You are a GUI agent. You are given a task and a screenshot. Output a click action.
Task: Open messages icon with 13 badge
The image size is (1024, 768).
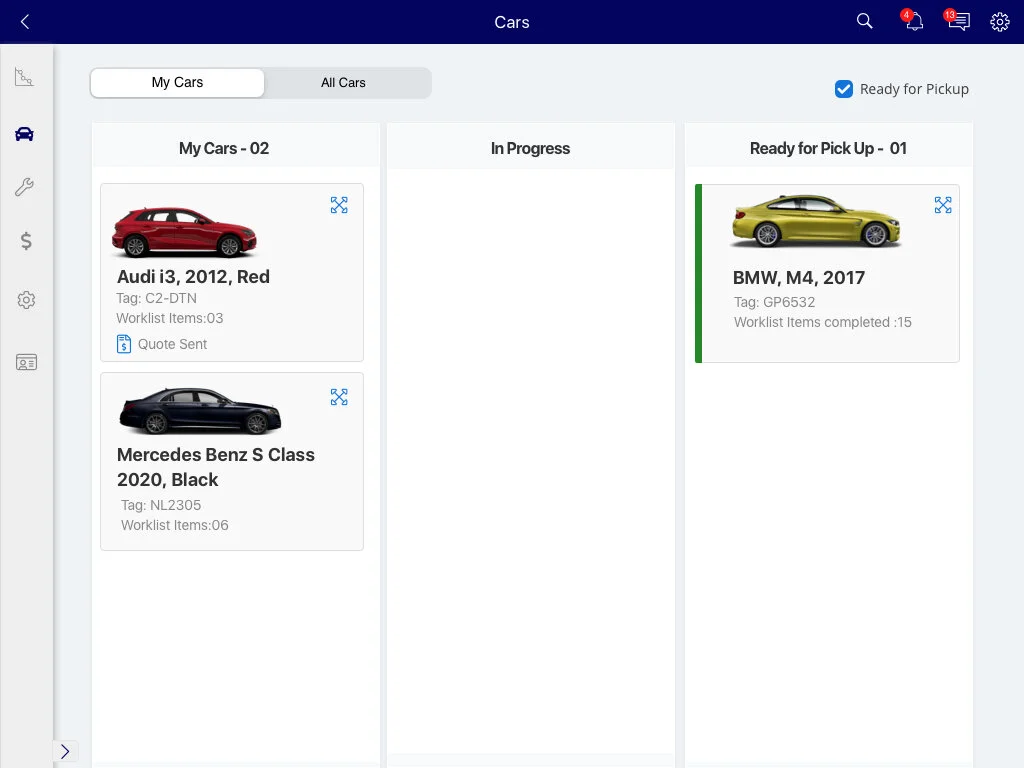point(958,21)
